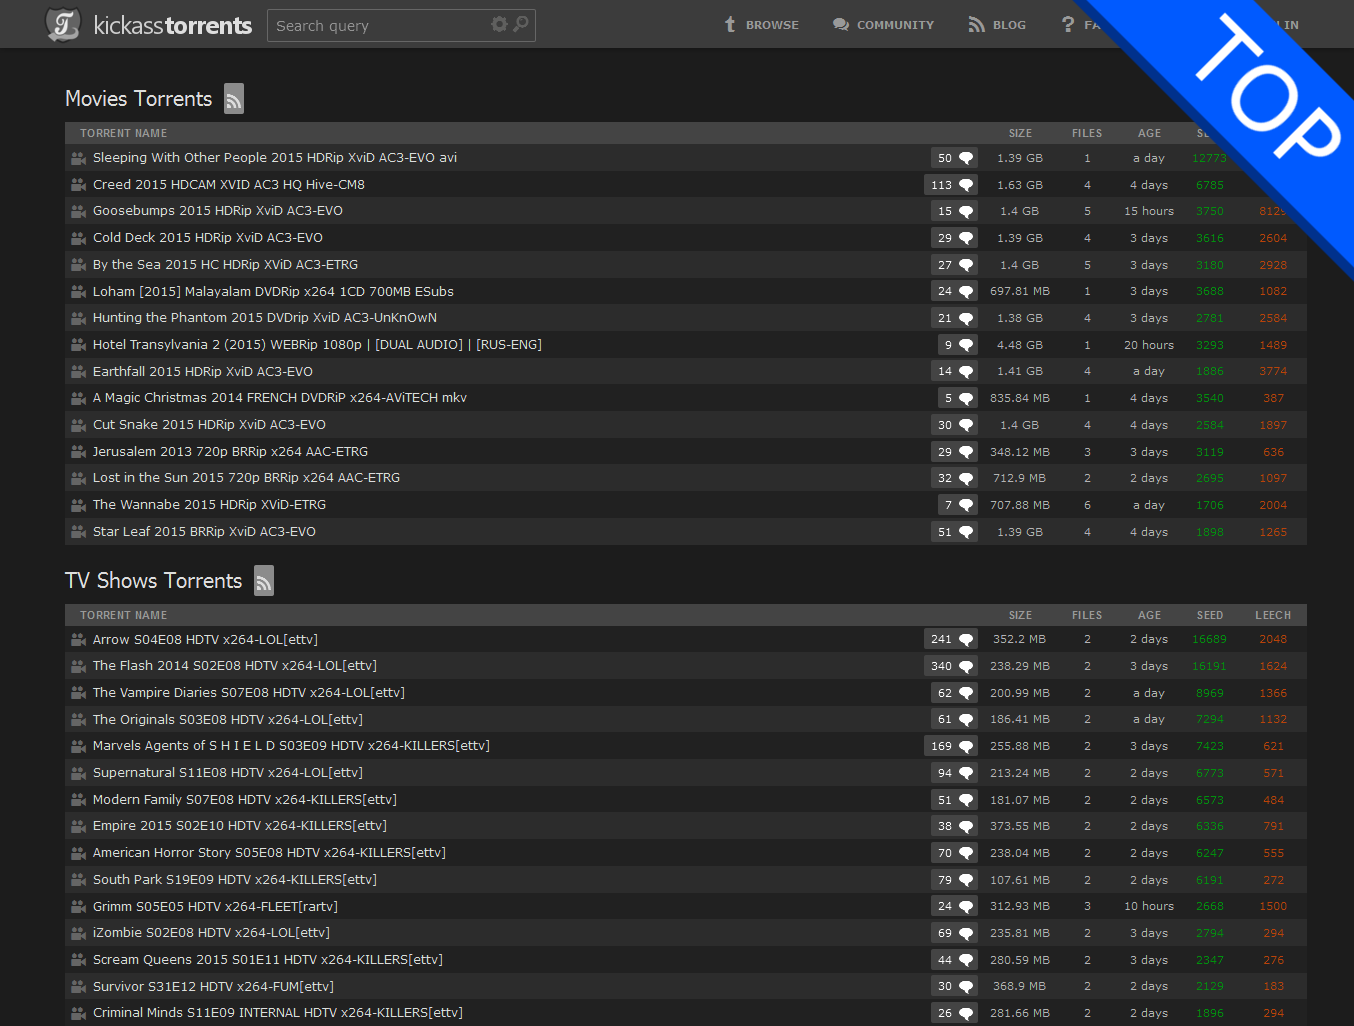Image resolution: width=1354 pixels, height=1026 pixels.
Task: Open comments bubble for The Flash S02E08
Action: (950, 666)
